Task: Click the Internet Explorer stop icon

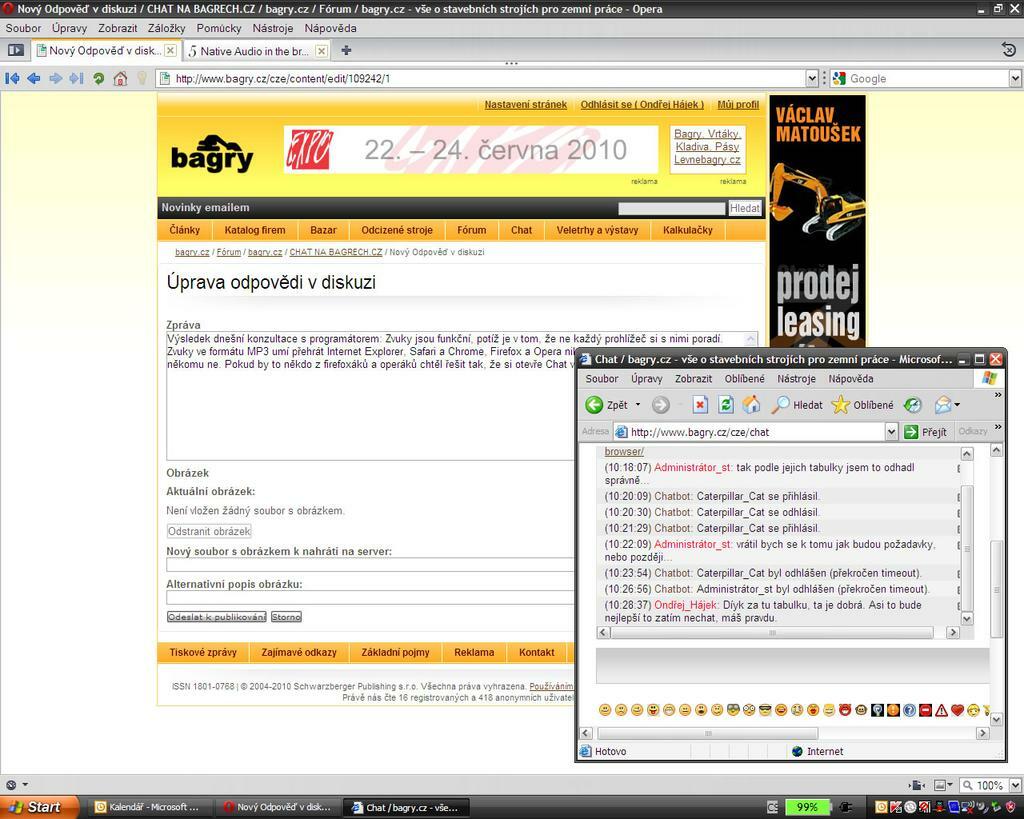Action: [700, 405]
